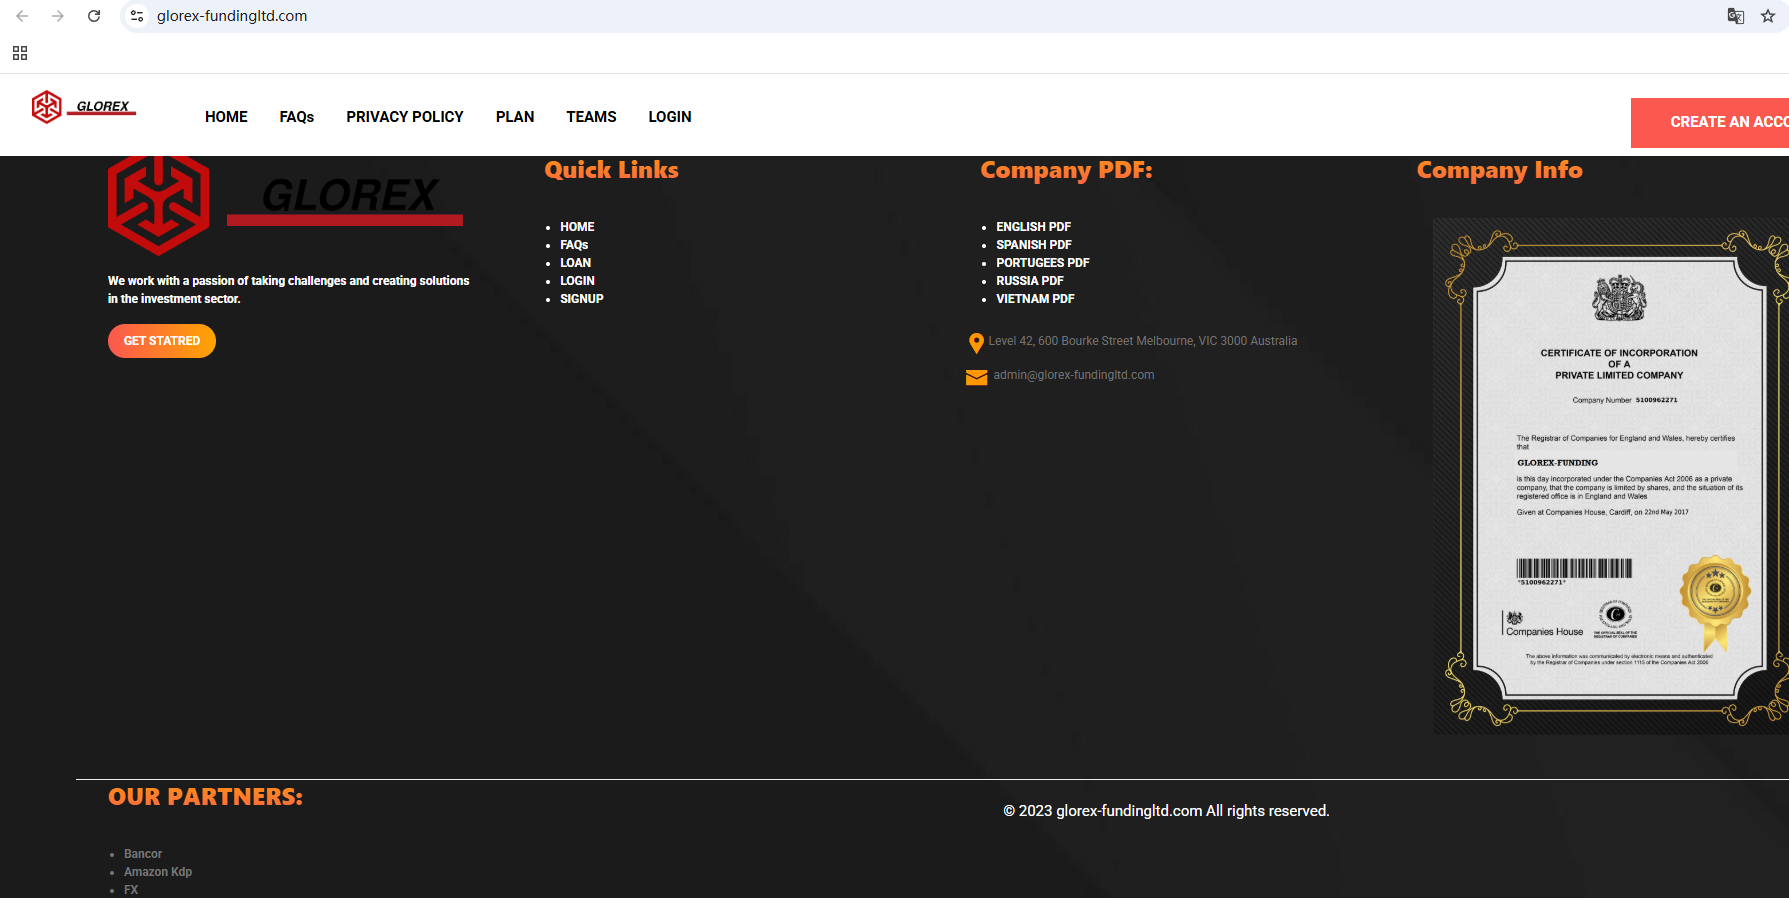
Task: Click the OUR PARTNERS heading
Action: [x=205, y=797]
